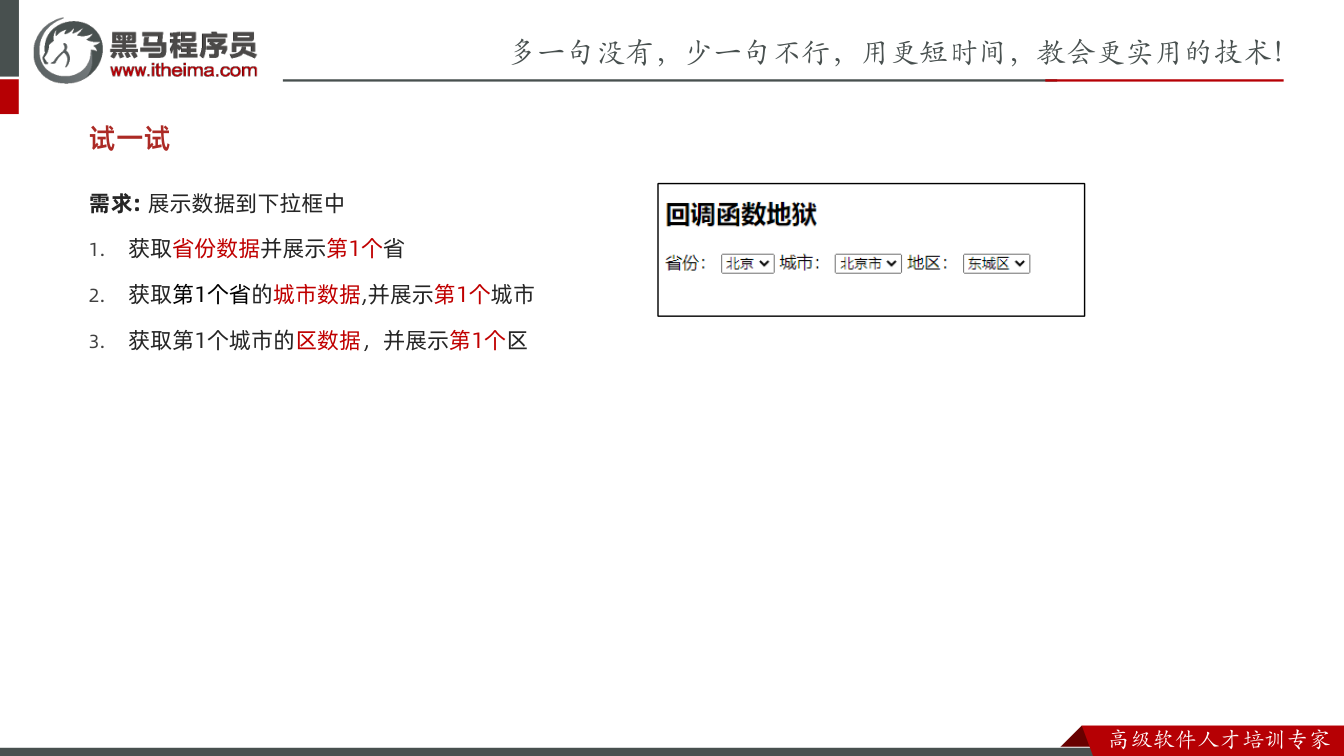Open the 地区 dropdown showing 东城区
This screenshot has width=1344, height=756.
pyautogui.click(x=996, y=264)
